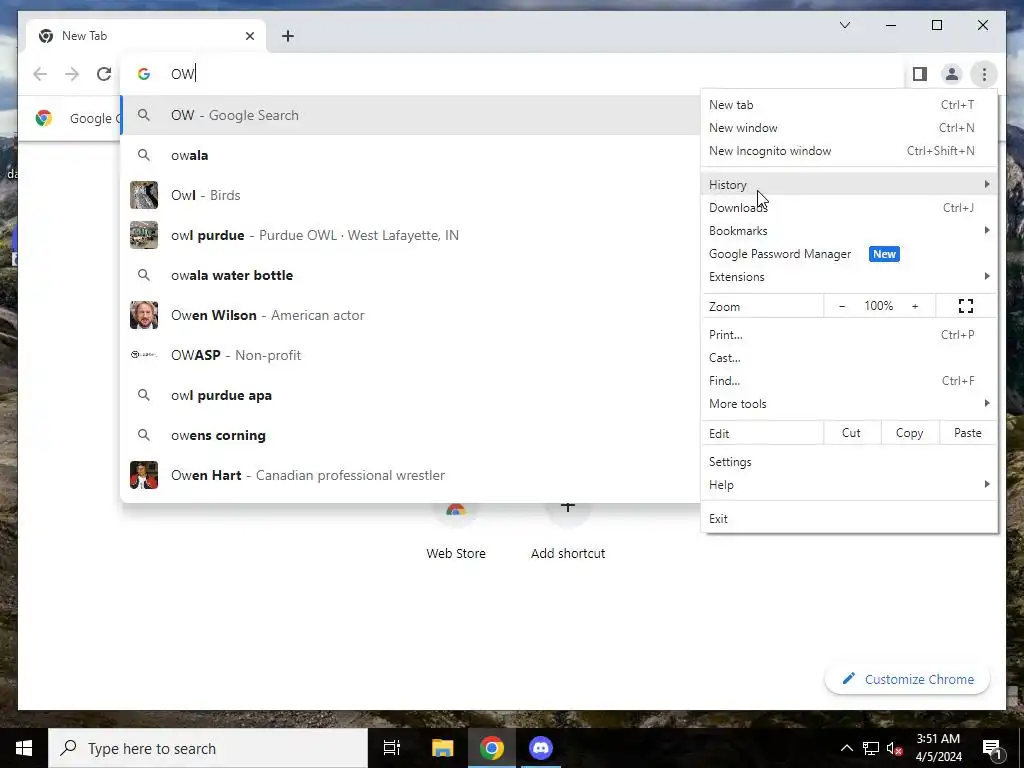
Task: Expand the Help submenu
Action: pyautogui.click(x=849, y=485)
